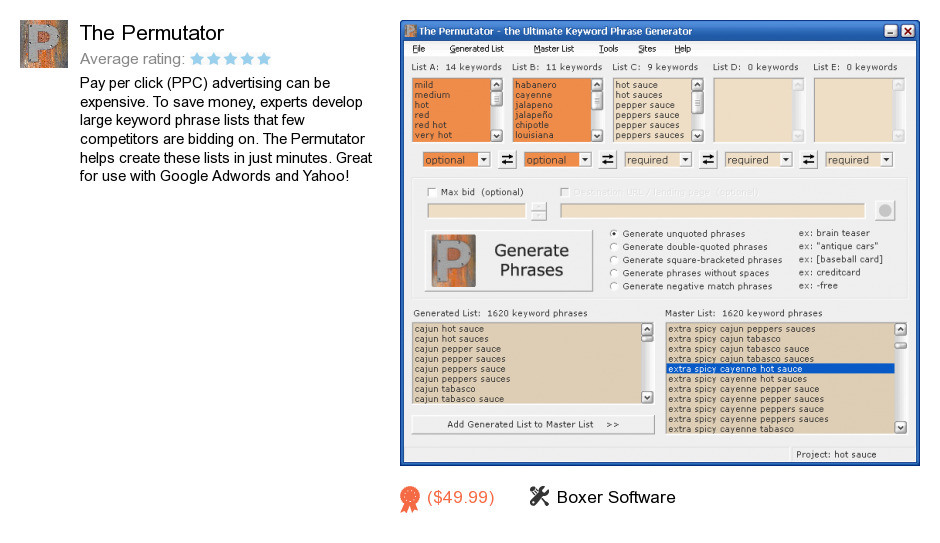Click first star of average rating
This screenshot has width=940, height=543.
[x=197, y=59]
